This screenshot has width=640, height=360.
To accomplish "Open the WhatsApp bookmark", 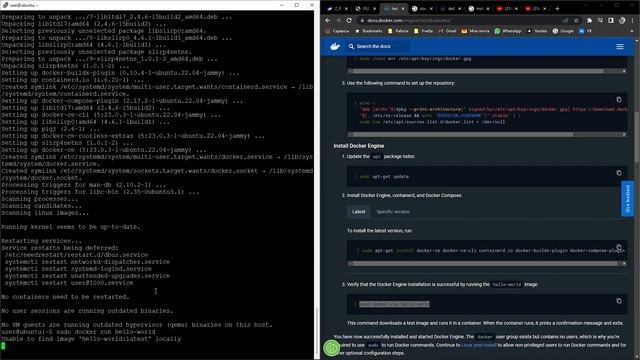I will click(507, 31).
